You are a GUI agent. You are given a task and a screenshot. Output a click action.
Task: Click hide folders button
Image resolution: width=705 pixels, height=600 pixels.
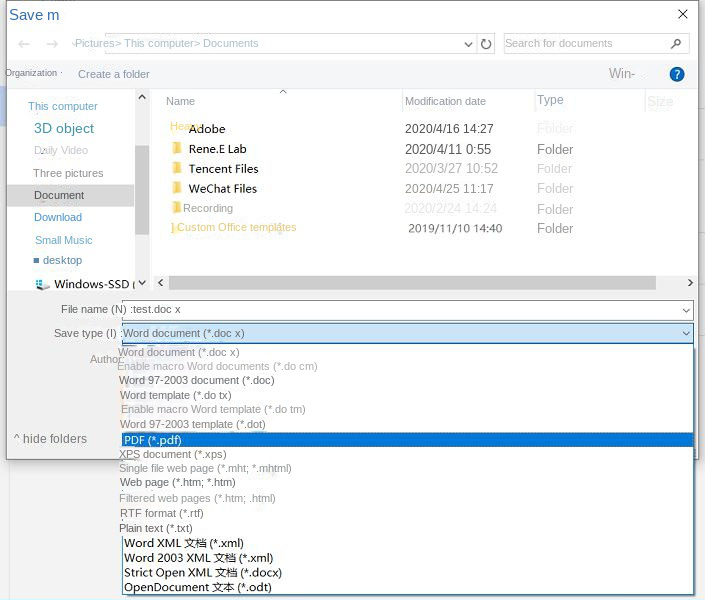pyautogui.click(x=51, y=439)
